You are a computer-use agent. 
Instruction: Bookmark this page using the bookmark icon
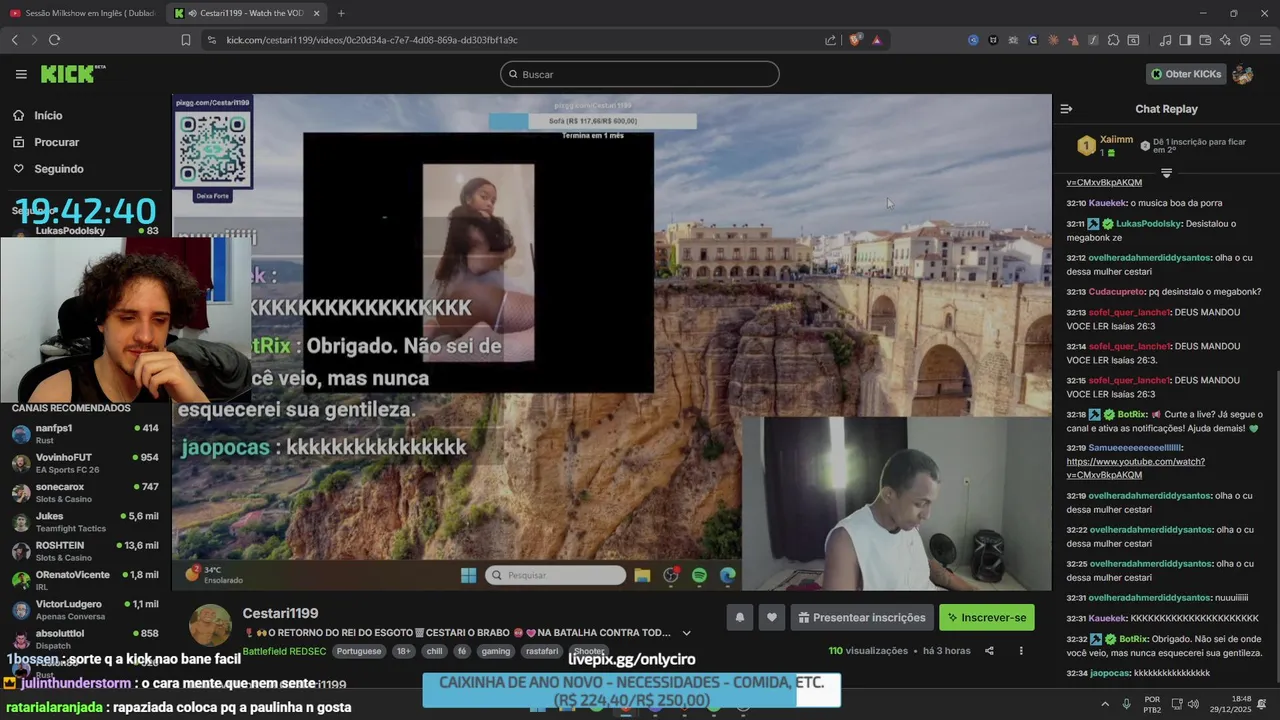click(x=185, y=40)
